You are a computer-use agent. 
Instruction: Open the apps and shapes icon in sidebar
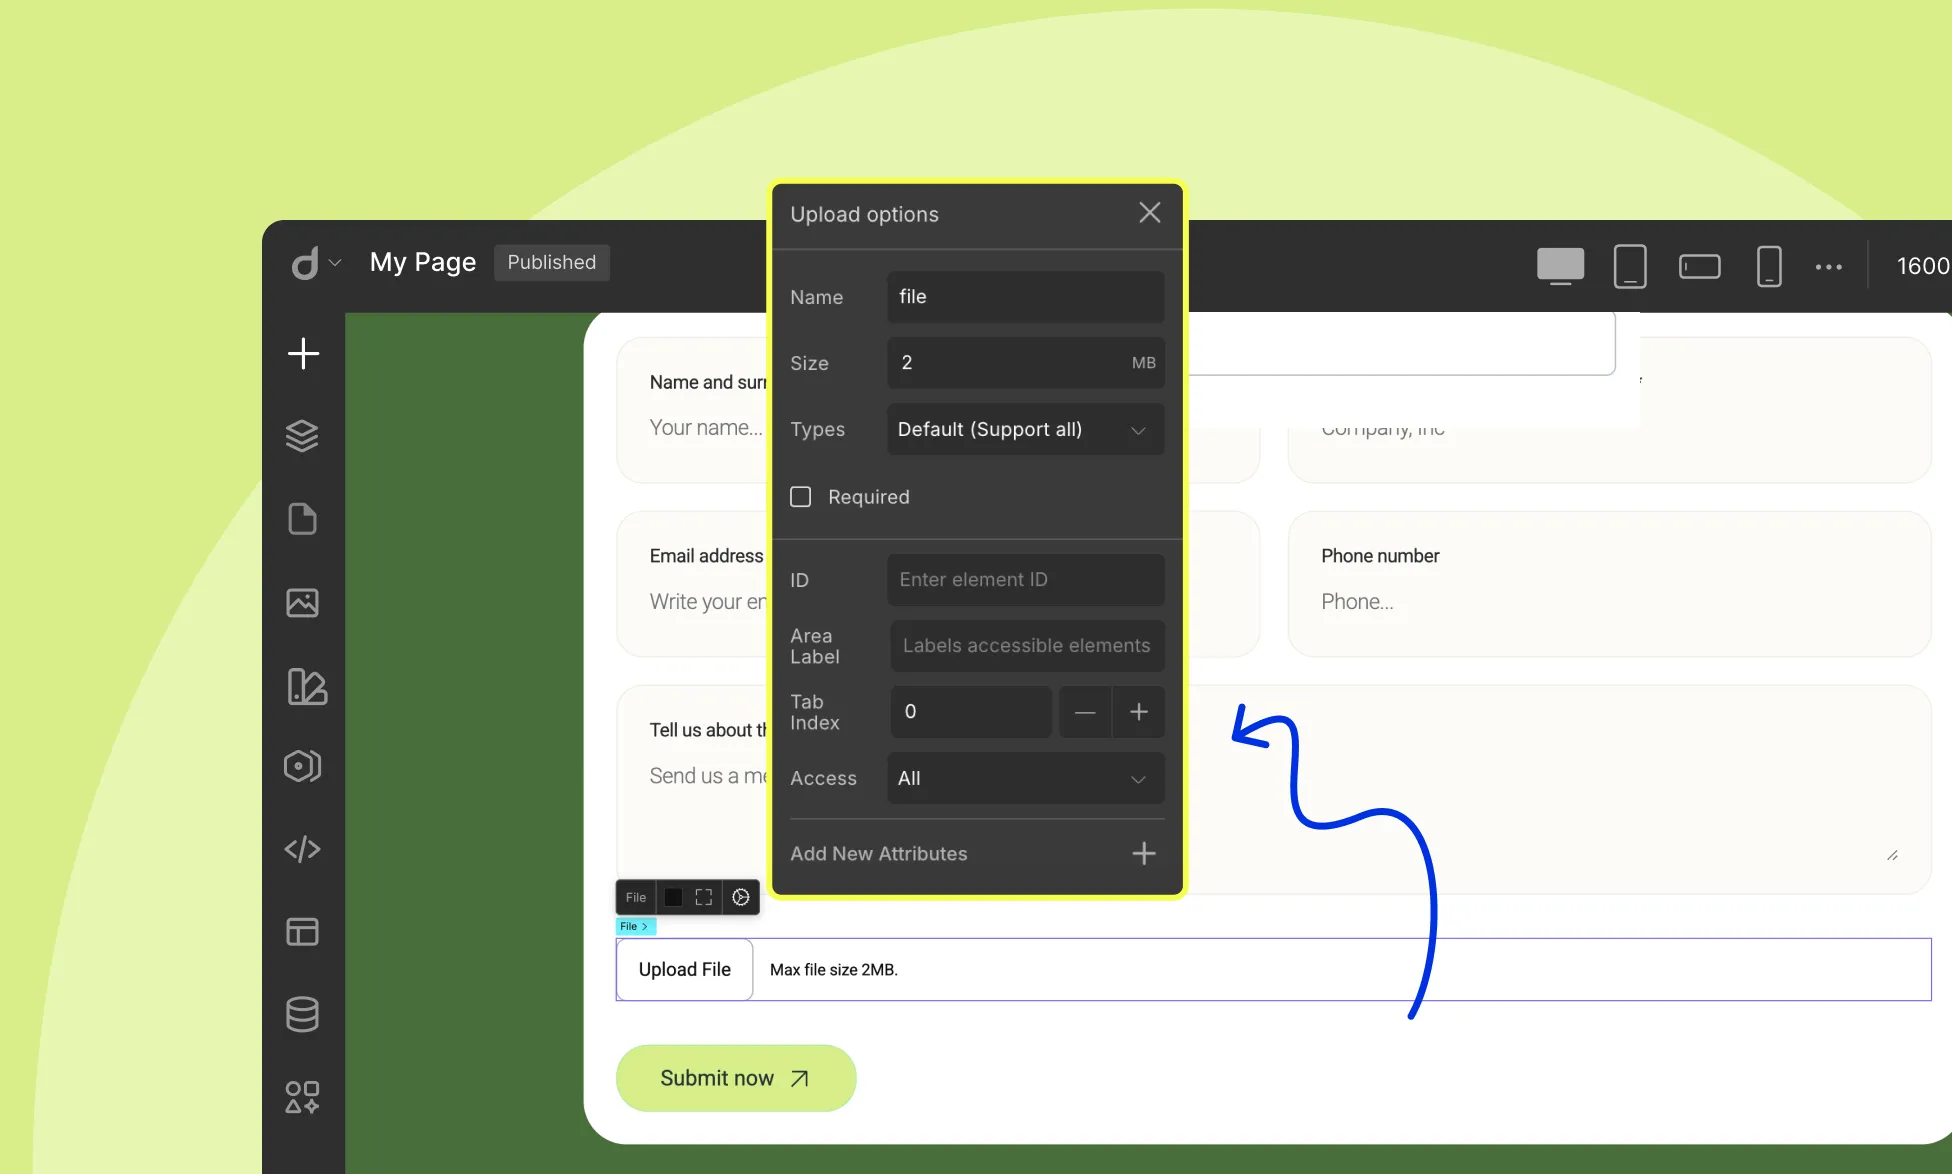(302, 1097)
